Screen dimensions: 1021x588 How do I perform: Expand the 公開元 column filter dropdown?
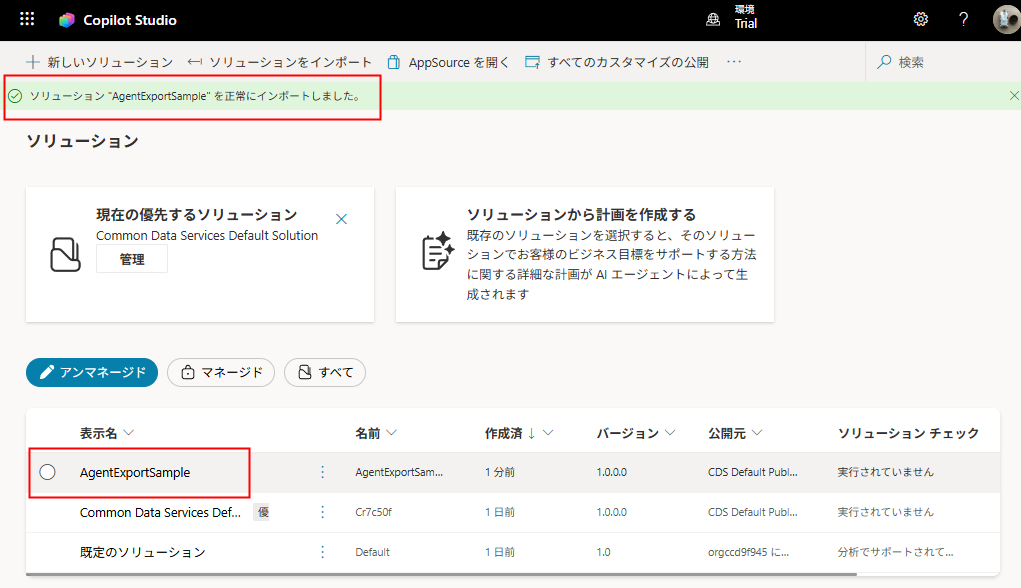coord(757,434)
